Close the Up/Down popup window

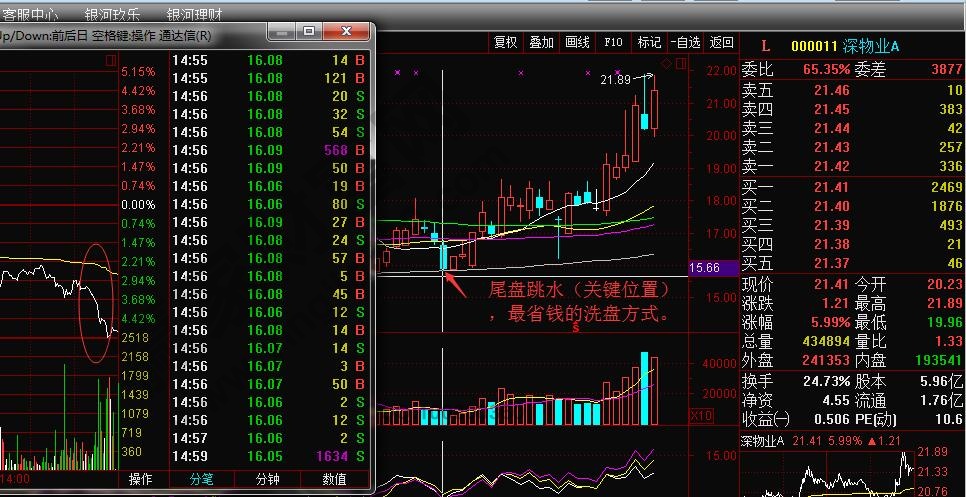click(x=347, y=33)
